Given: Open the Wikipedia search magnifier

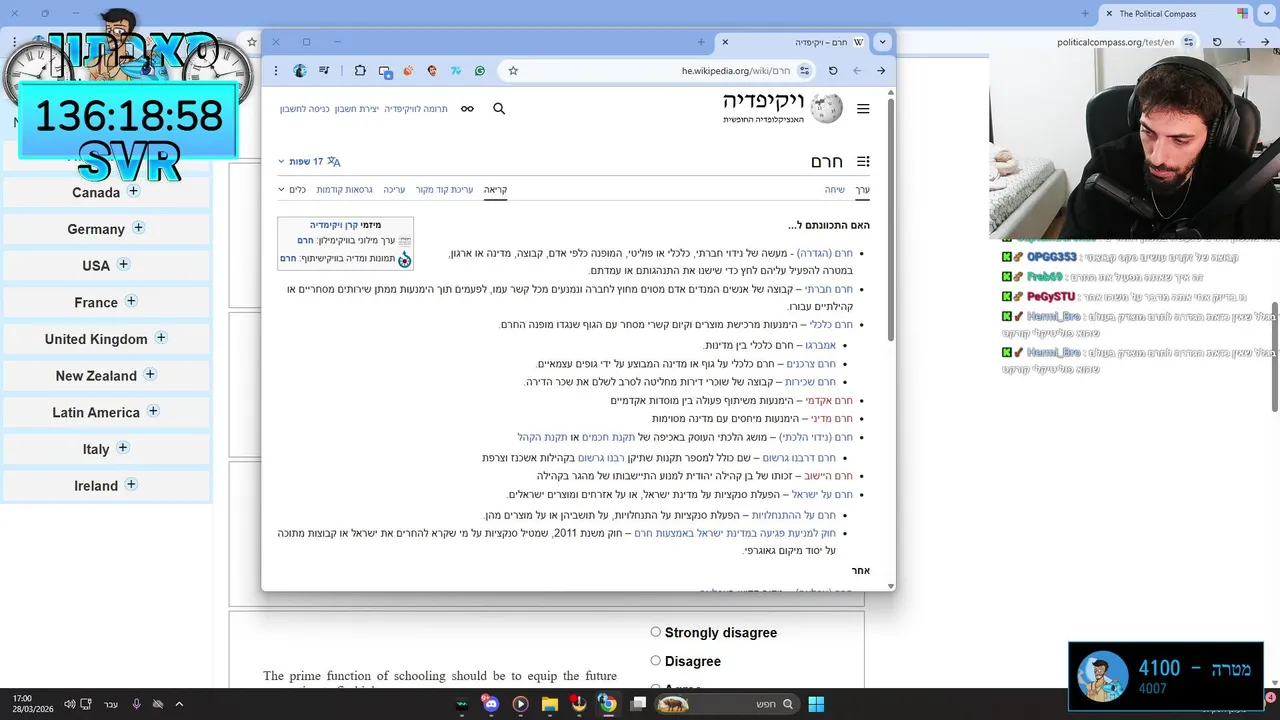Looking at the screenshot, I should 499,108.
